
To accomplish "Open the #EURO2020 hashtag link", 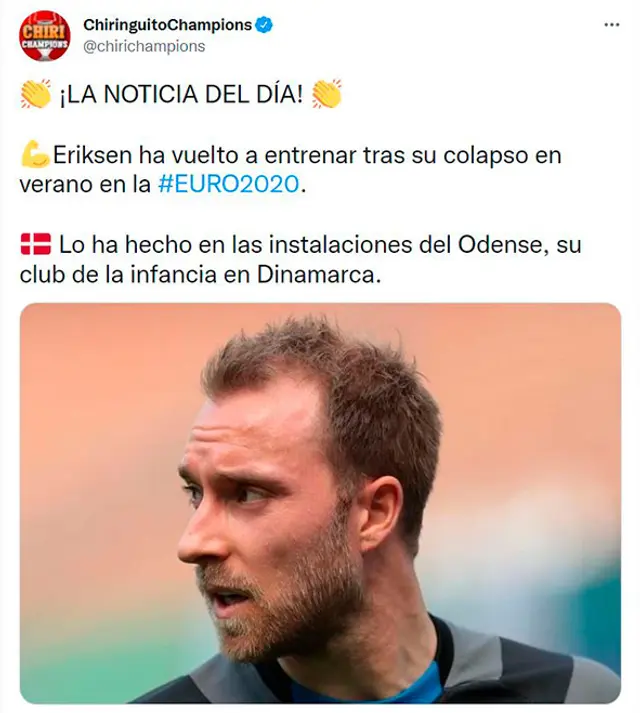I will (229, 184).
